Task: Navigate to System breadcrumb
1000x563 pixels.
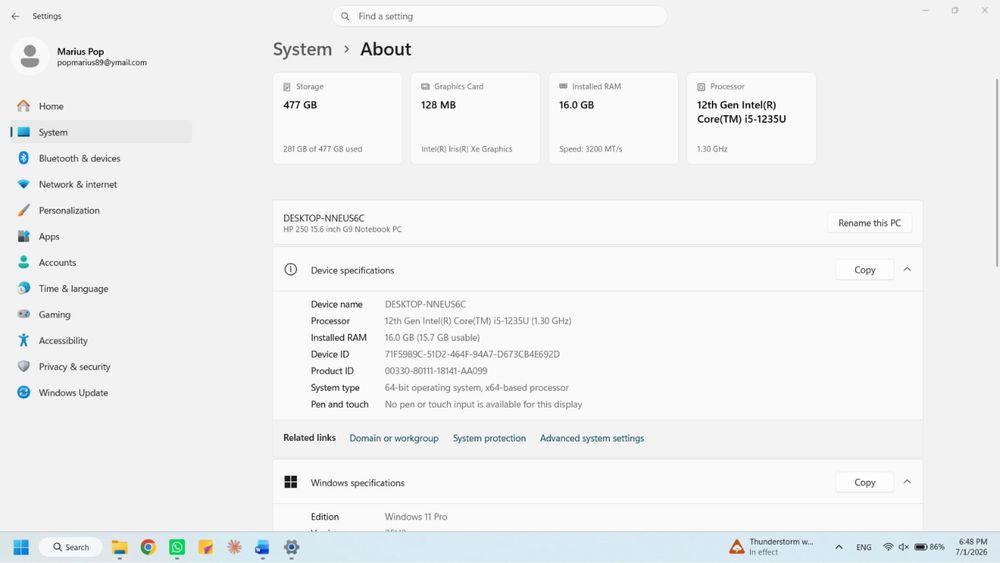Action: point(302,49)
